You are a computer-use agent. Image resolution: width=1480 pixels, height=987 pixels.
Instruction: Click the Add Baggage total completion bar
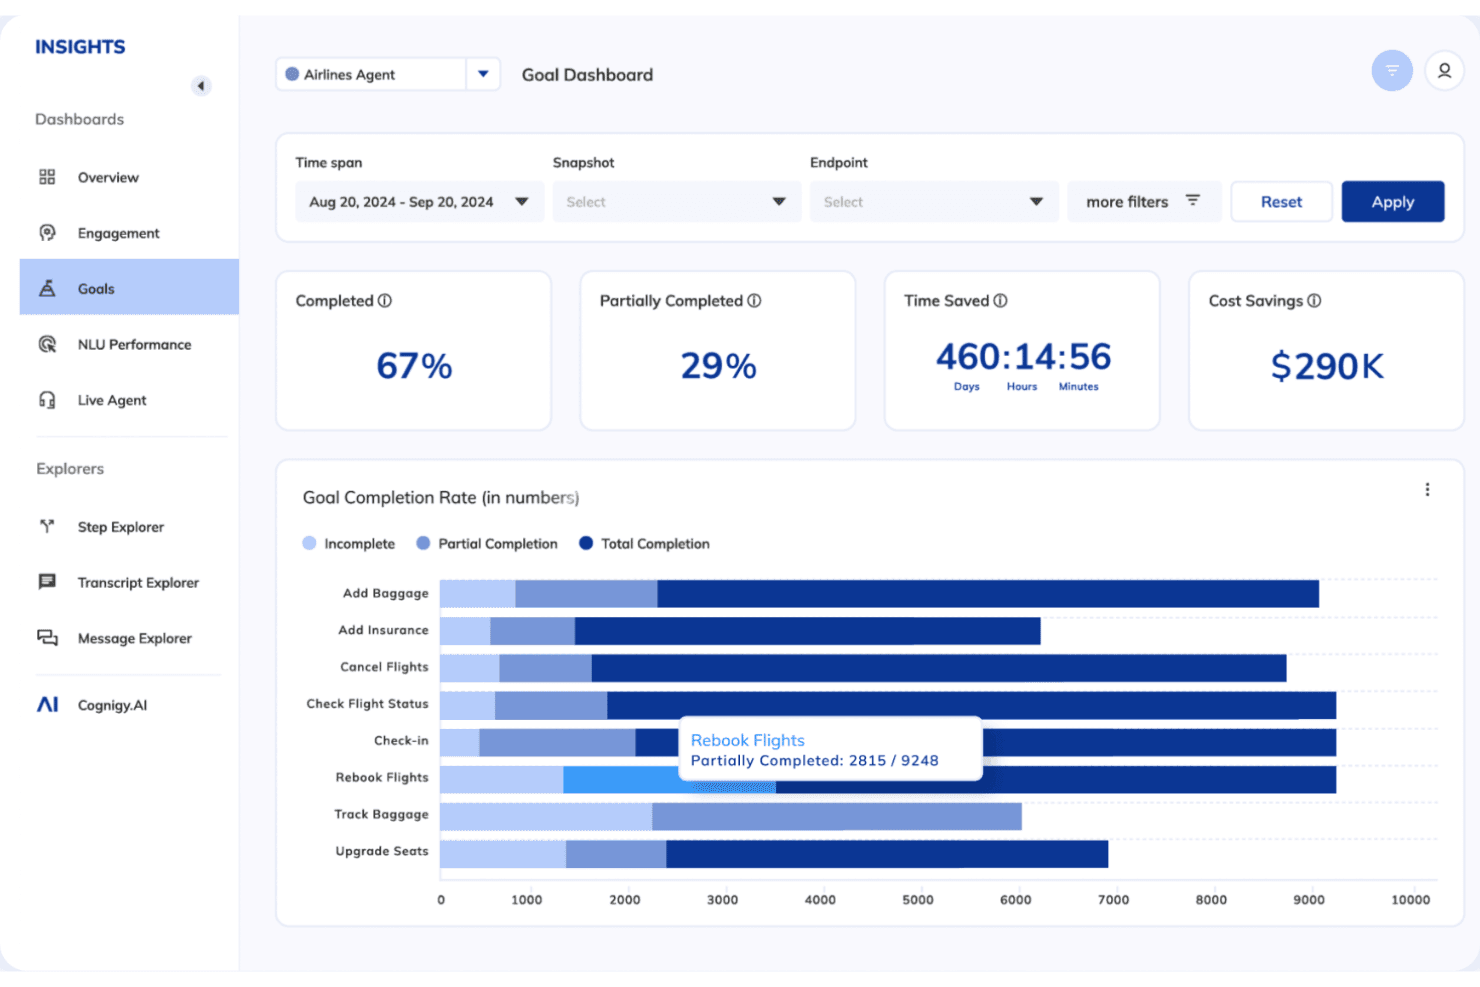[988, 594]
